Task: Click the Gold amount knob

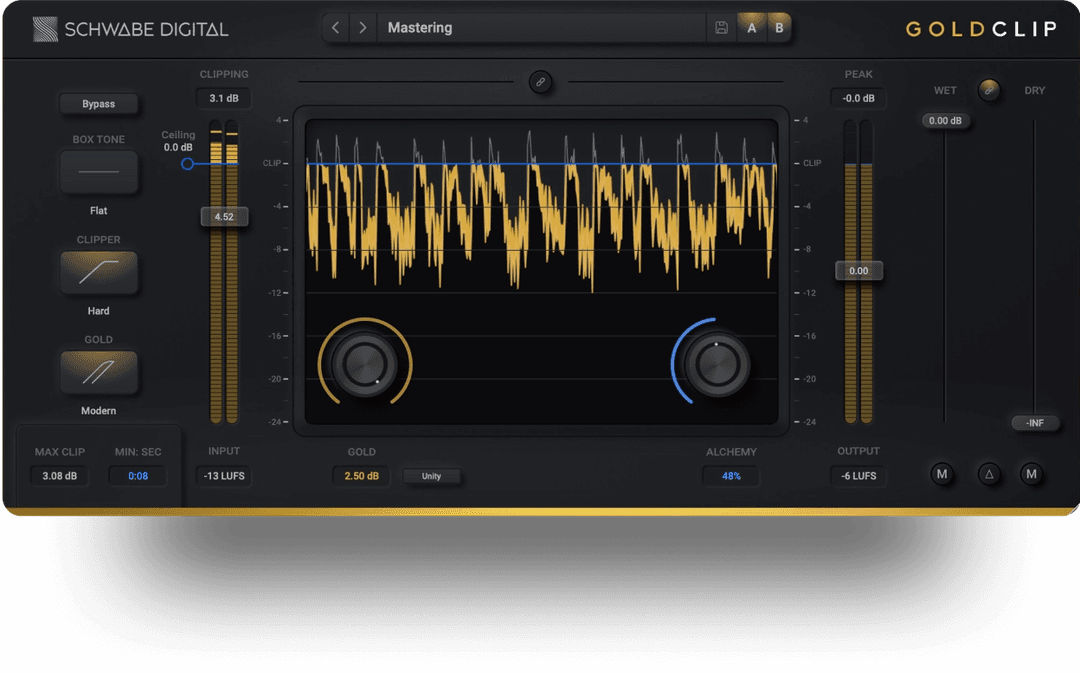Action: click(x=364, y=363)
